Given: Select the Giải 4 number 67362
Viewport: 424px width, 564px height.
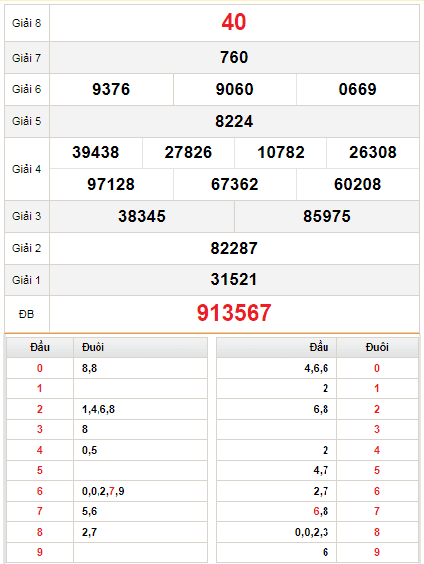Looking at the screenshot, I should (x=234, y=185).
